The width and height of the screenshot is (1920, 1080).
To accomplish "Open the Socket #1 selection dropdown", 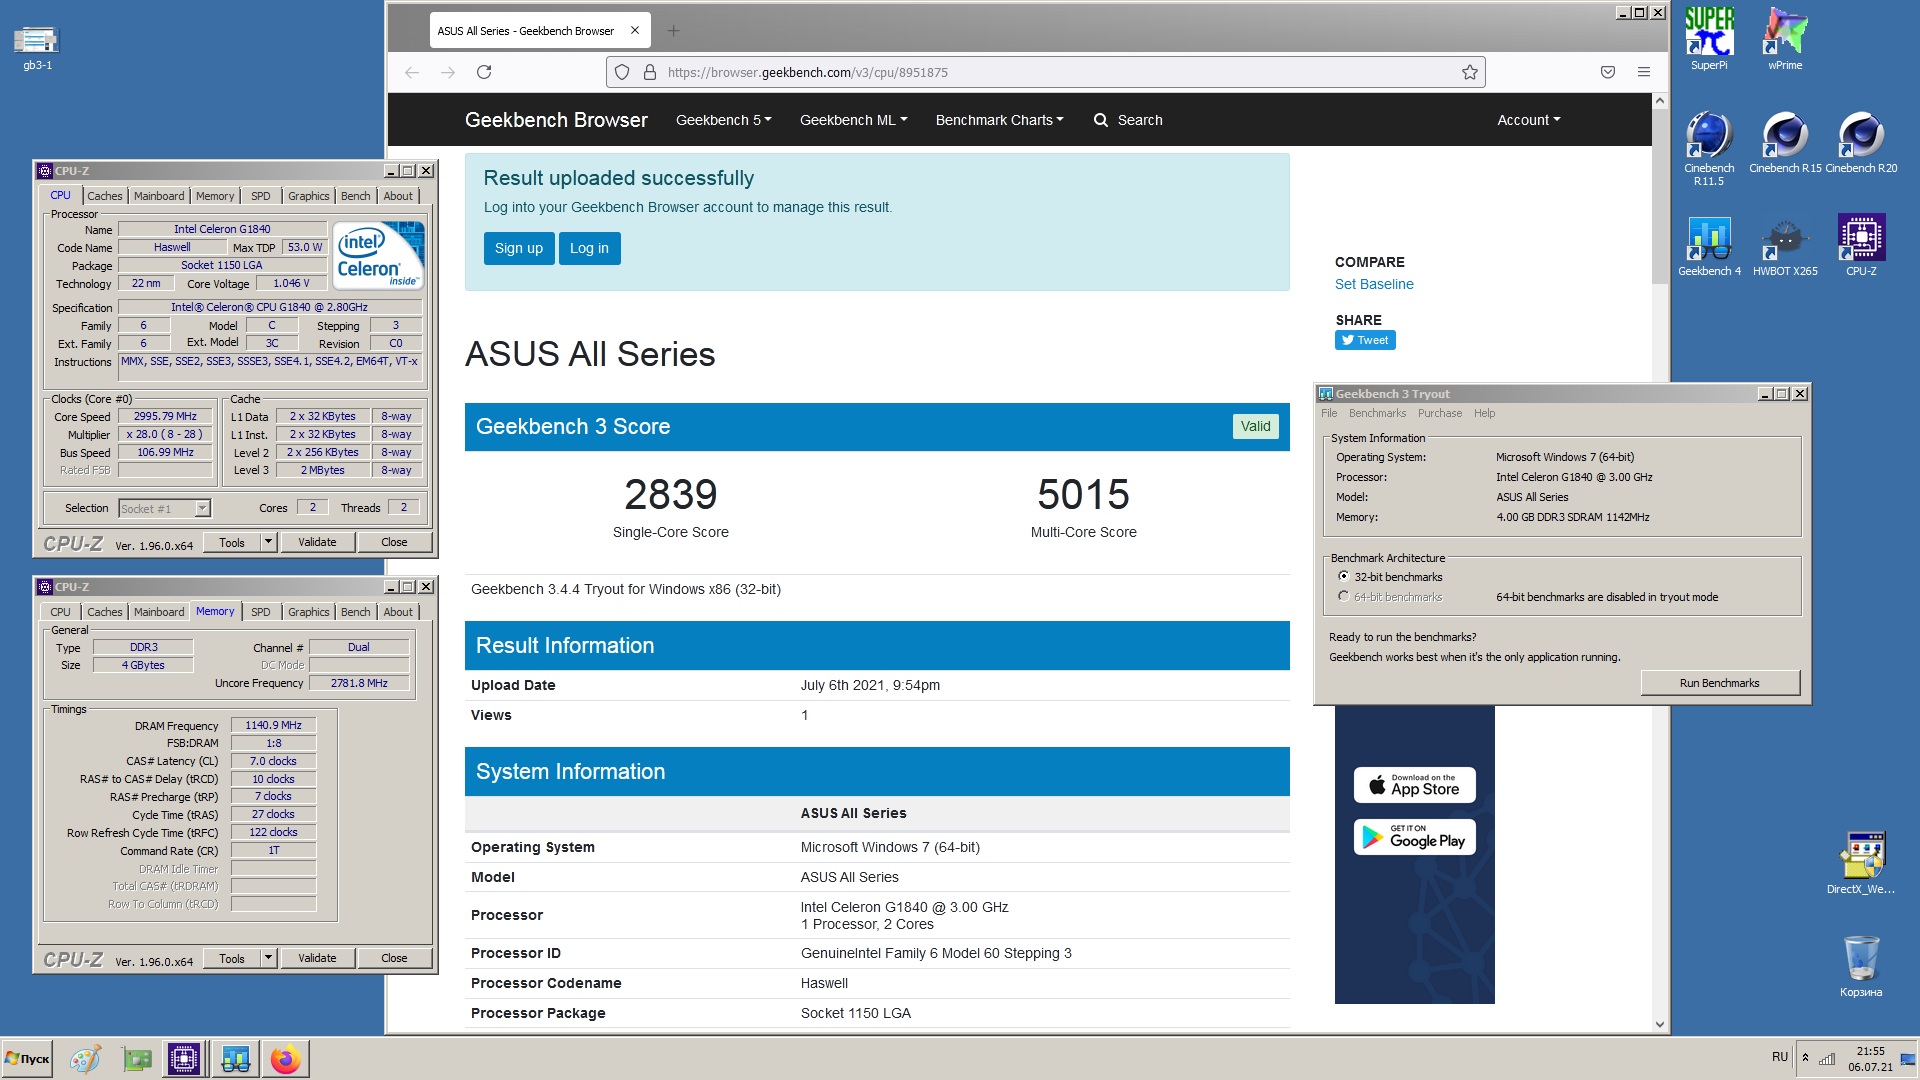I will pos(203,509).
